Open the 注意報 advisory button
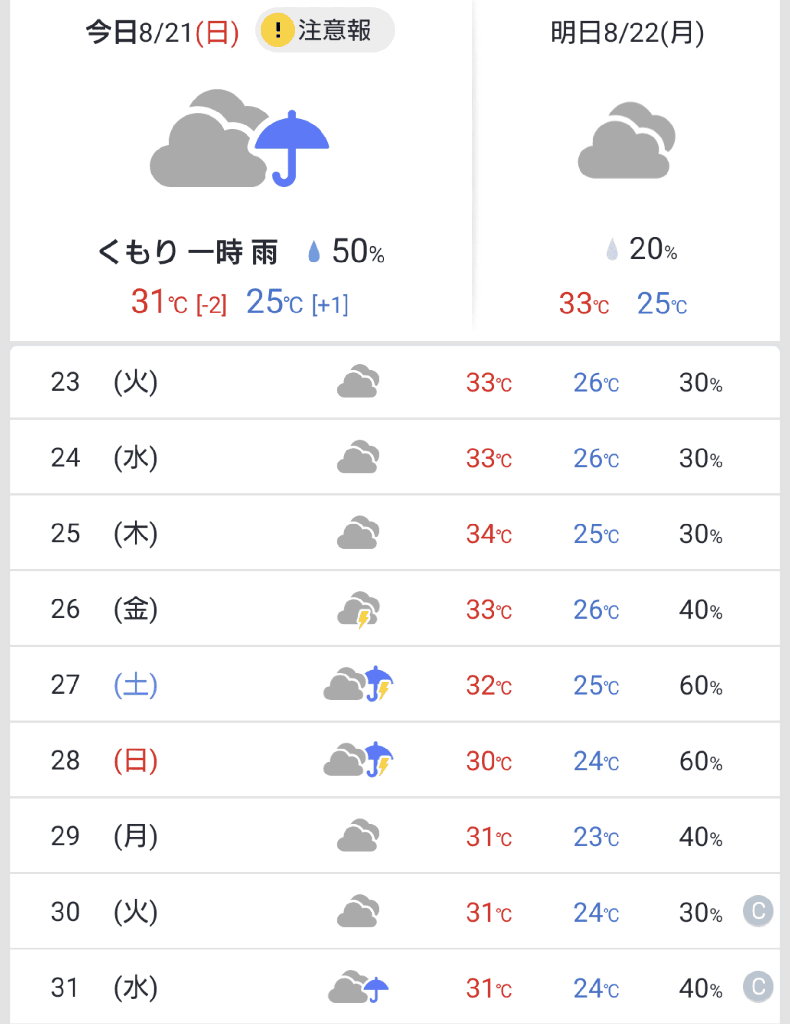790x1024 pixels. pyautogui.click(x=326, y=31)
